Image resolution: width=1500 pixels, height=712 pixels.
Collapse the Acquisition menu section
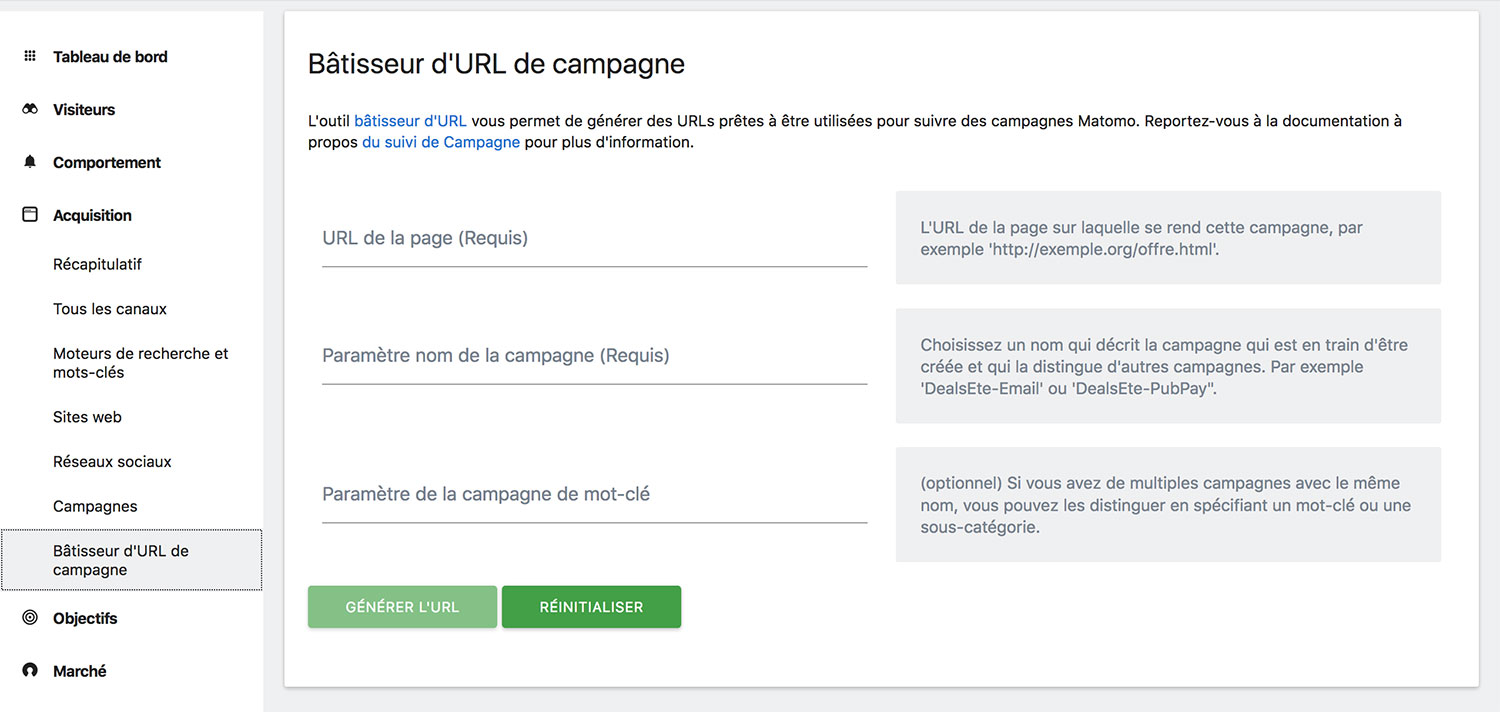[x=92, y=216]
